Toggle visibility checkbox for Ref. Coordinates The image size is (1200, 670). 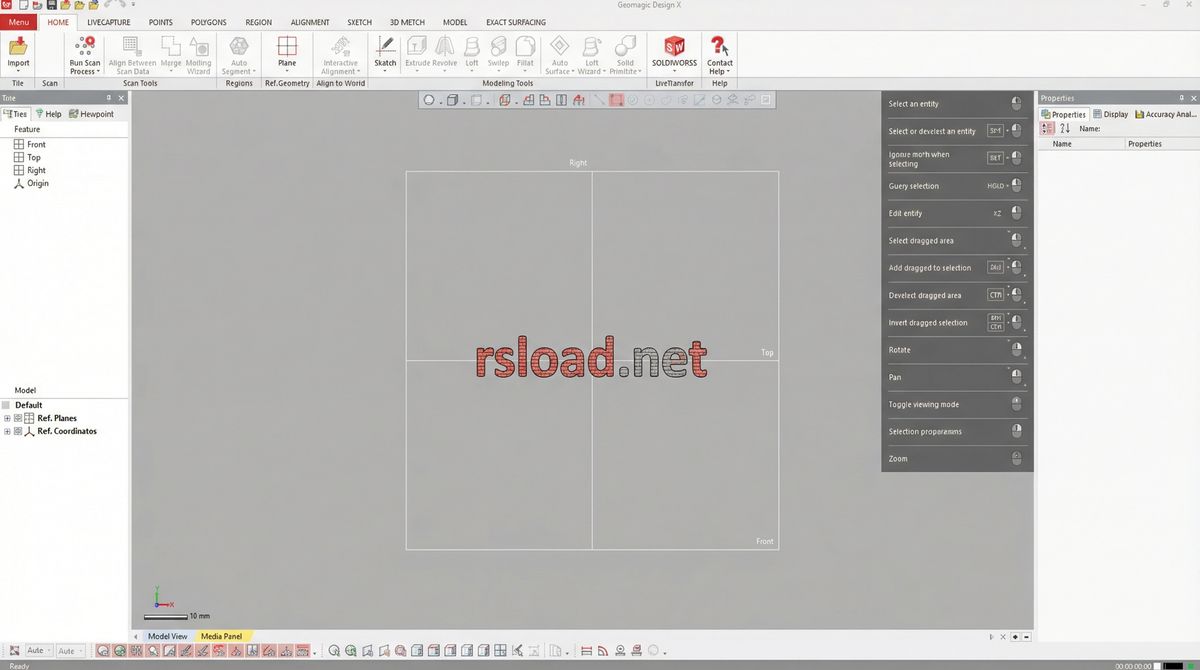click(x=18, y=431)
